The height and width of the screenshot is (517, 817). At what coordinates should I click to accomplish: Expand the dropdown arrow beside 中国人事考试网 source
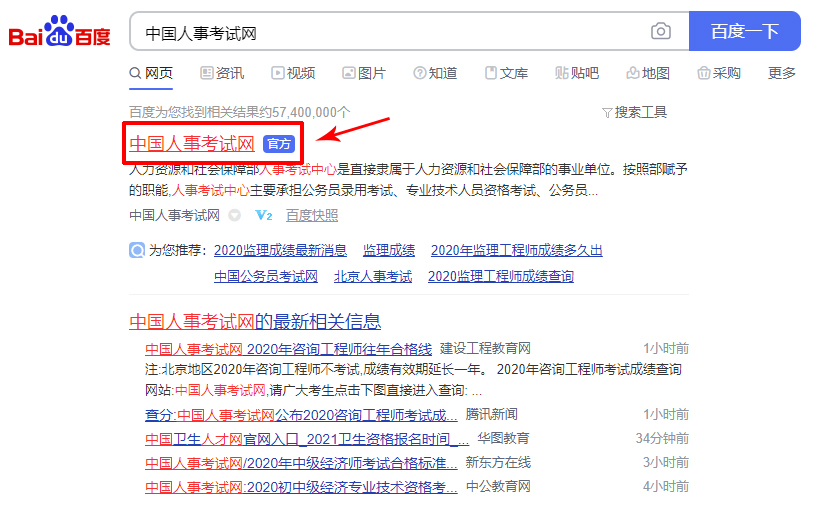point(235,215)
